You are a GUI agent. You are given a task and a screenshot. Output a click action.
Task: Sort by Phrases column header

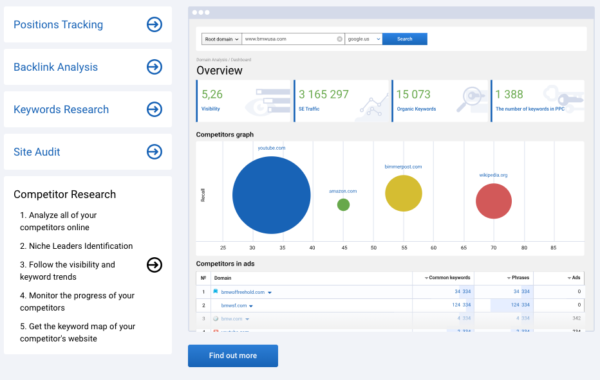[518, 278]
